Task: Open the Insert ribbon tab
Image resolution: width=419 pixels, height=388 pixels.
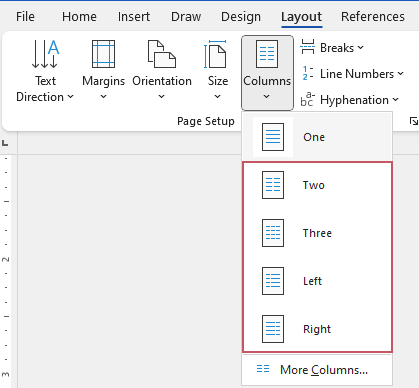Action: (134, 17)
